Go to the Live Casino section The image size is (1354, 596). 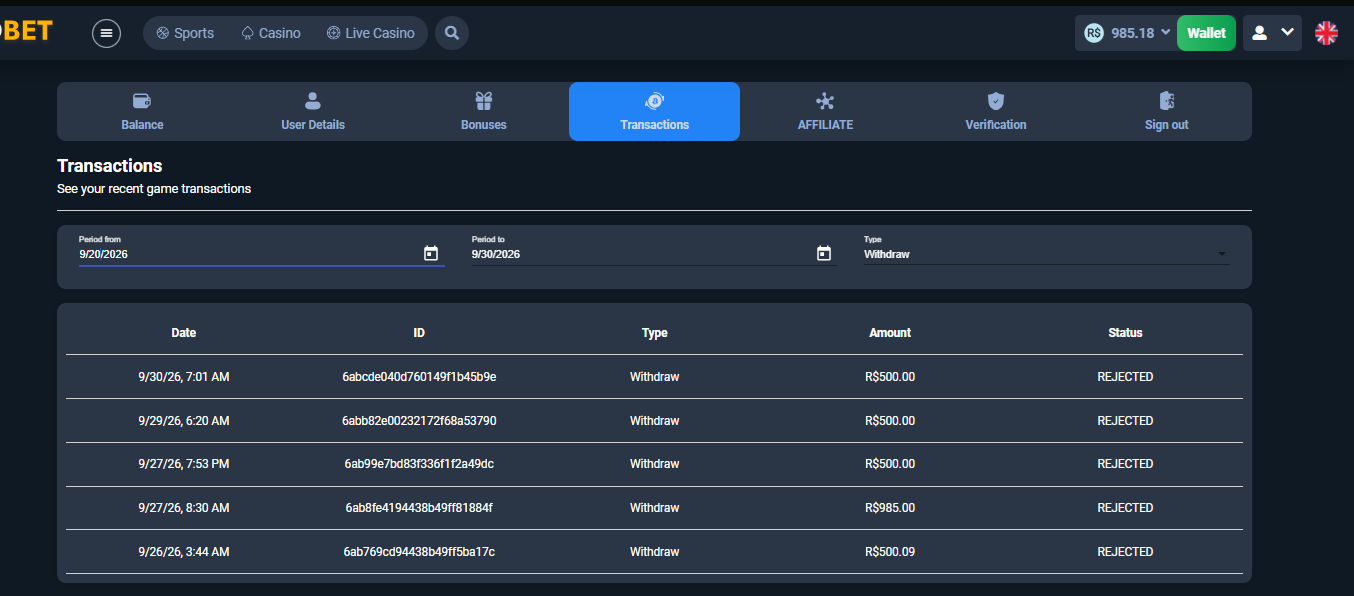click(370, 33)
